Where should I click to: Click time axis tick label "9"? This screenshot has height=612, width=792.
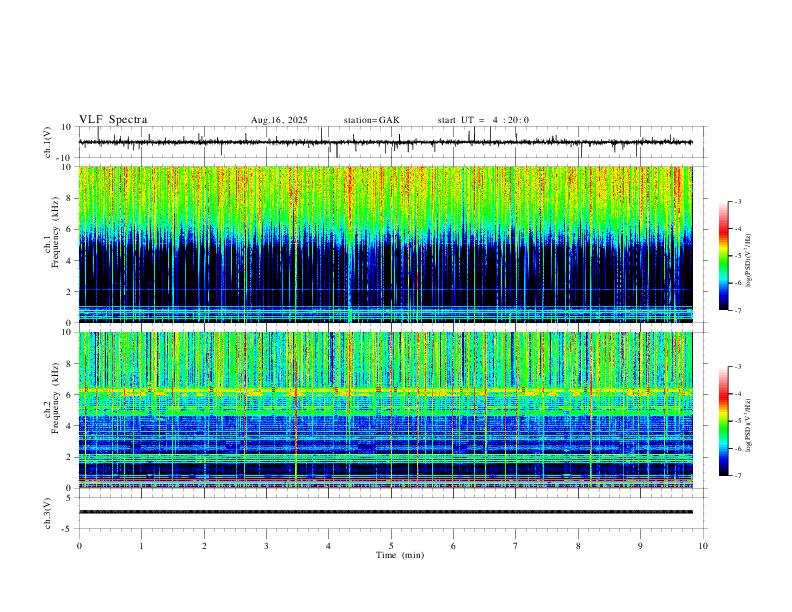point(640,546)
